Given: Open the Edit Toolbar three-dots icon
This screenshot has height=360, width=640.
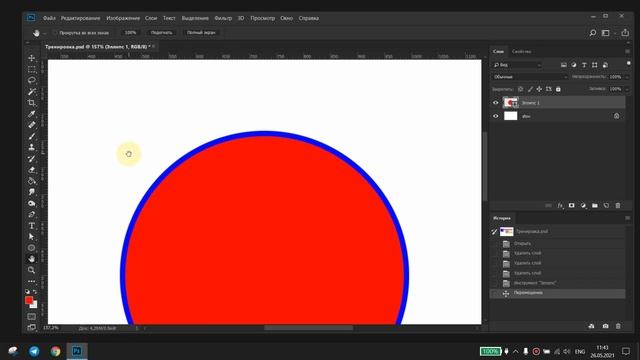Looking at the screenshot, I should 31,281.
